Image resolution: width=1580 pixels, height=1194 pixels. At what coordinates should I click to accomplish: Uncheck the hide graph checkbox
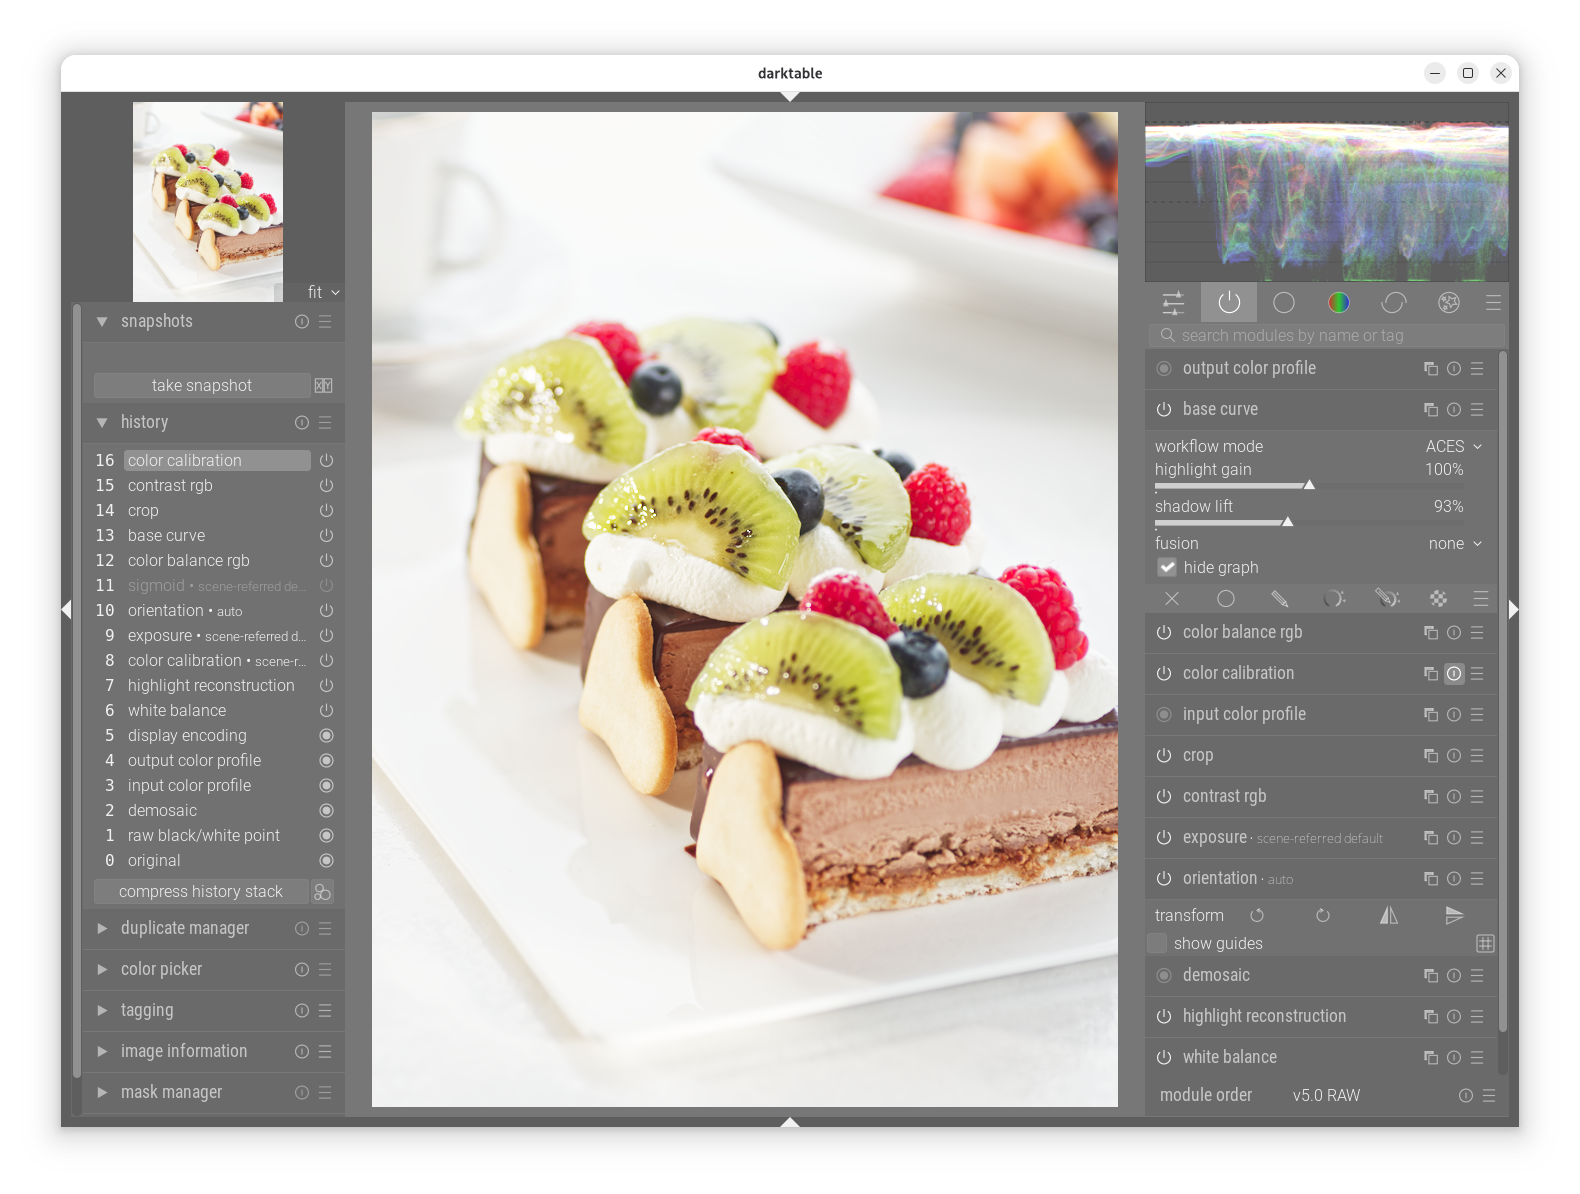1167,568
